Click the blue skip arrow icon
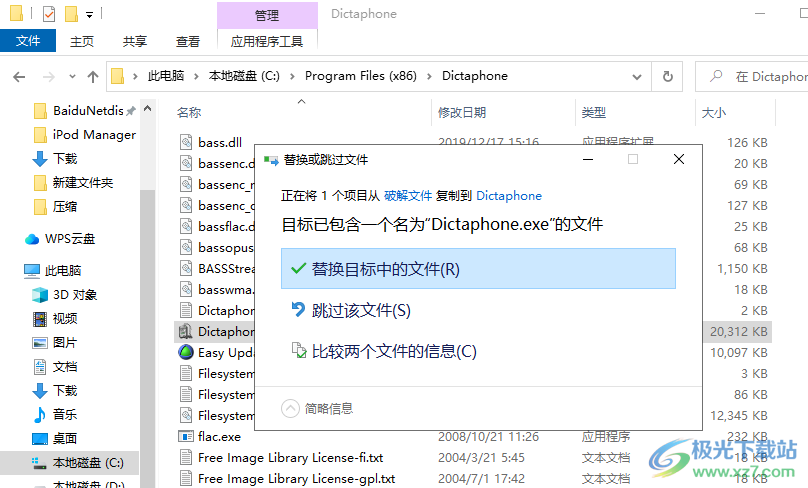Screen dimensions: 808x488 [x=298, y=309]
